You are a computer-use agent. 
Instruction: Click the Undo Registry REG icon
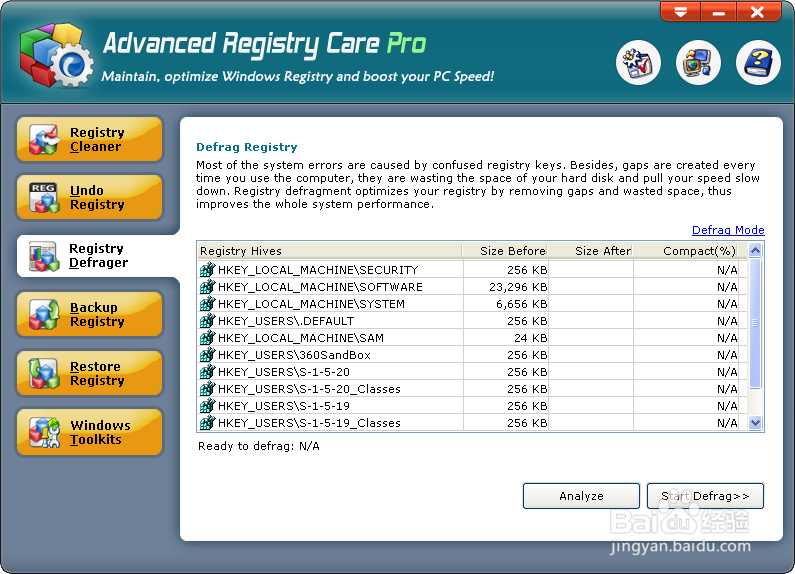click(x=44, y=198)
